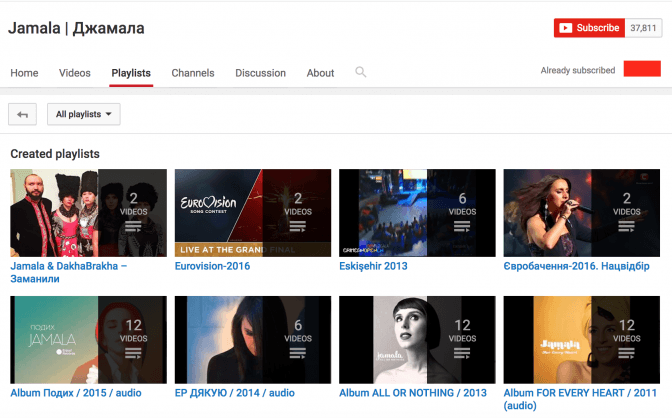This screenshot has height=418, width=672.
Task: Select the Playlists tab
Action: coord(131,73)
